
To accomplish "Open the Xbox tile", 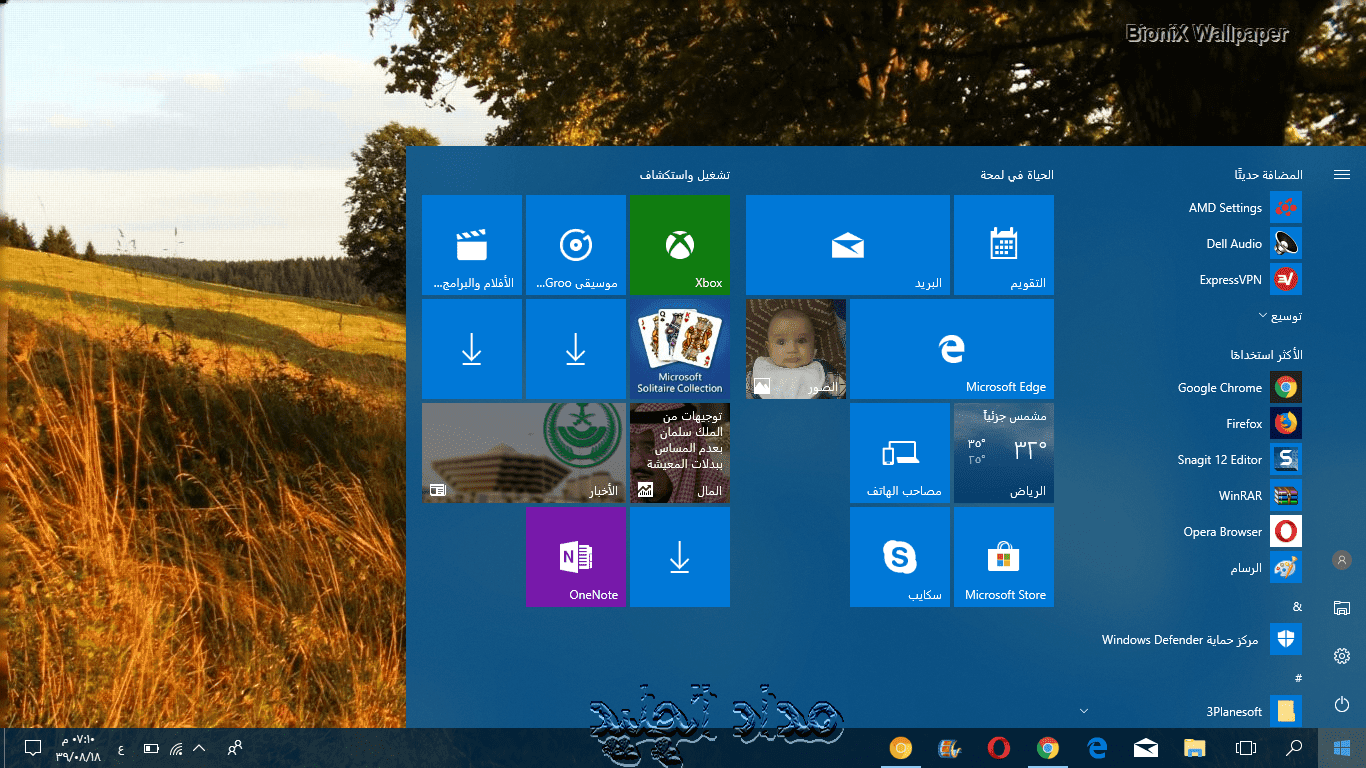I will (680, 245).
